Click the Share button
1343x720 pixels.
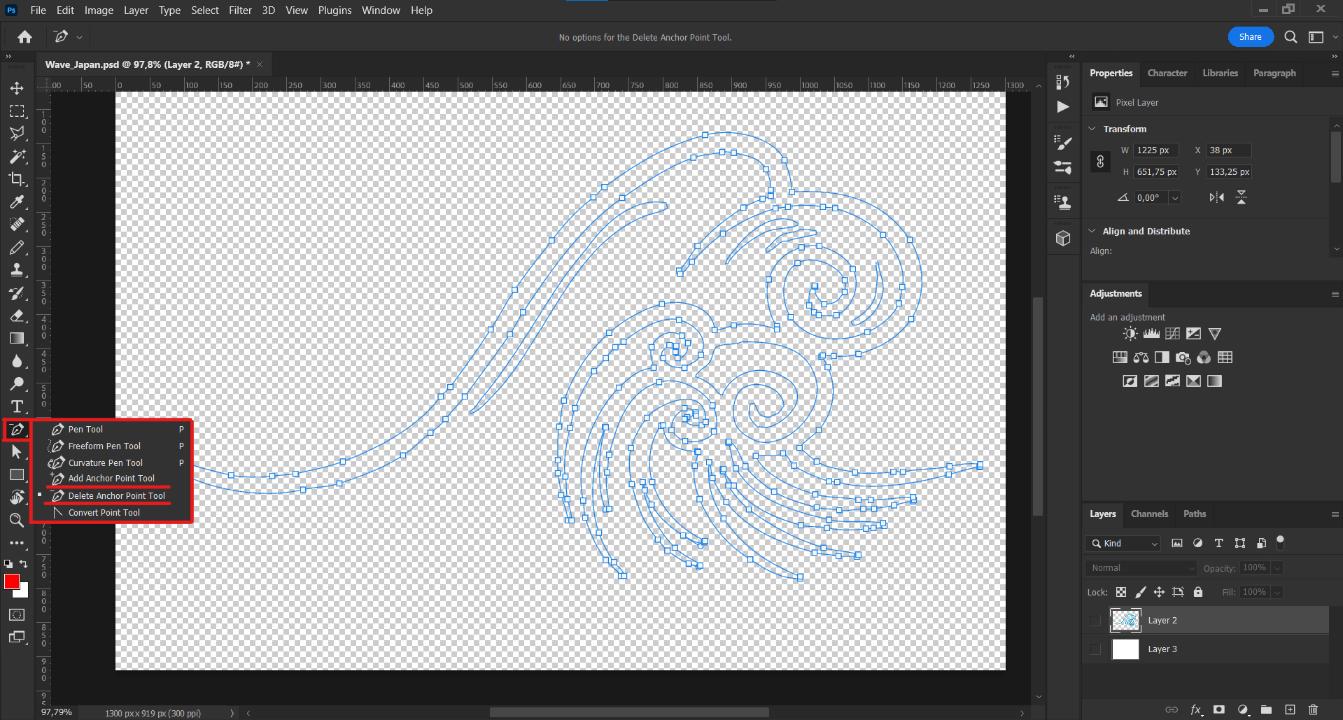coord(1250,37)
